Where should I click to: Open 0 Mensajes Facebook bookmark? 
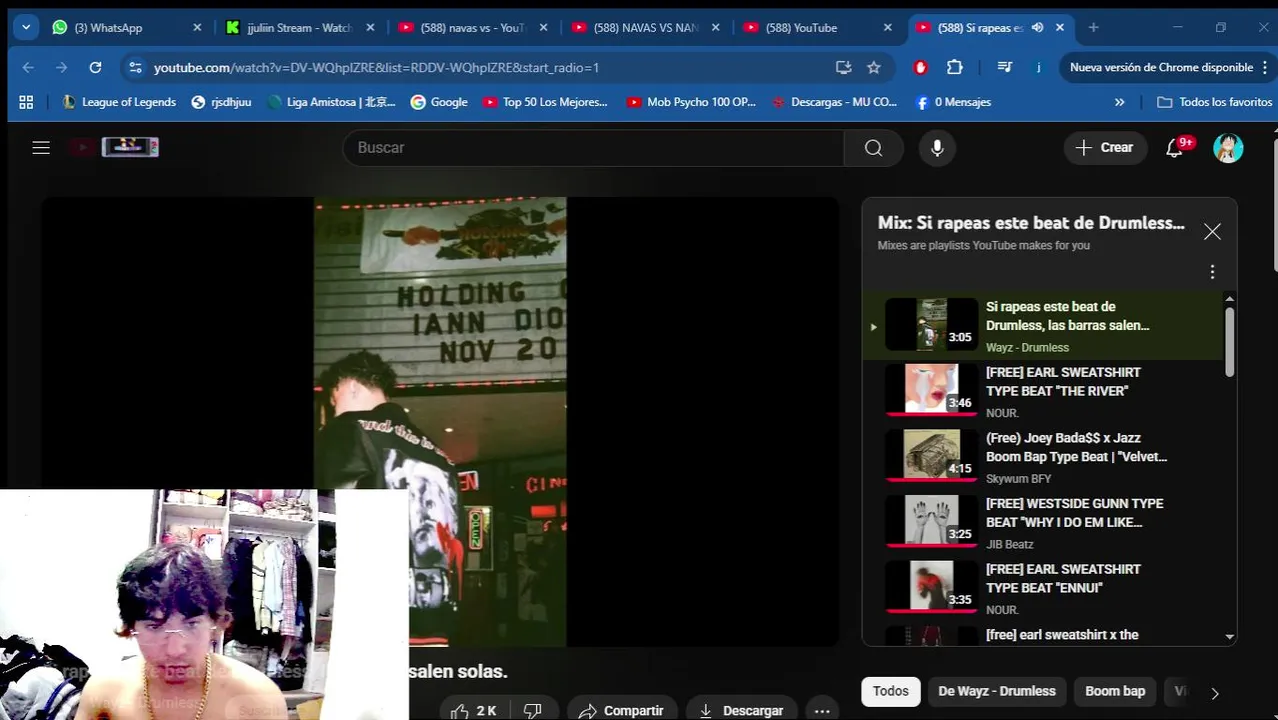(x=952, y=102)
